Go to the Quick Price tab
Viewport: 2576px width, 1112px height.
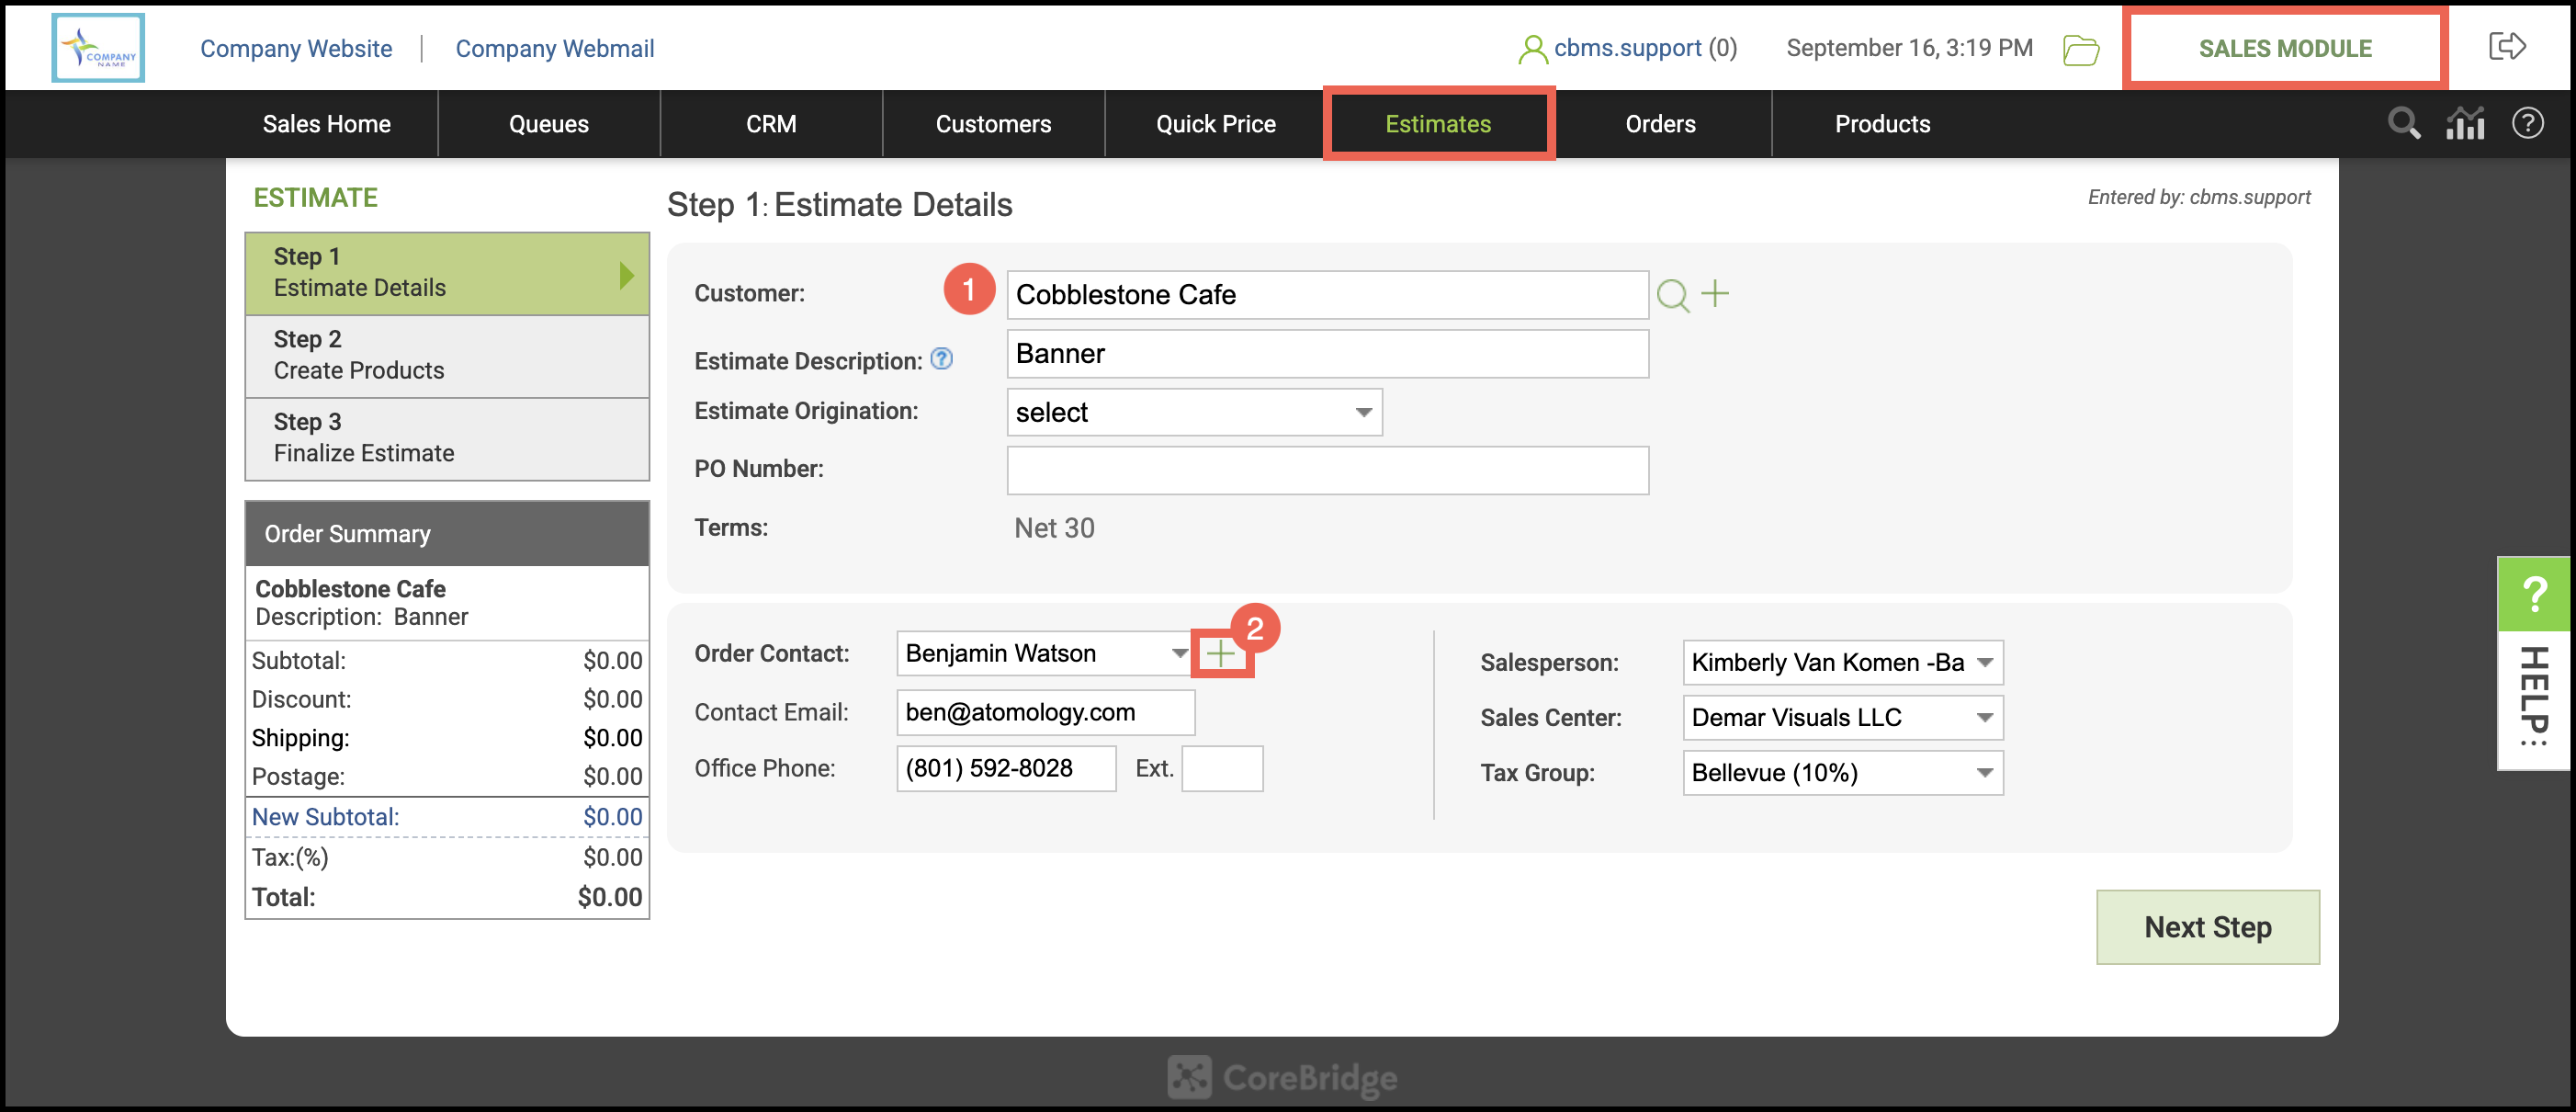point(1215,124)
